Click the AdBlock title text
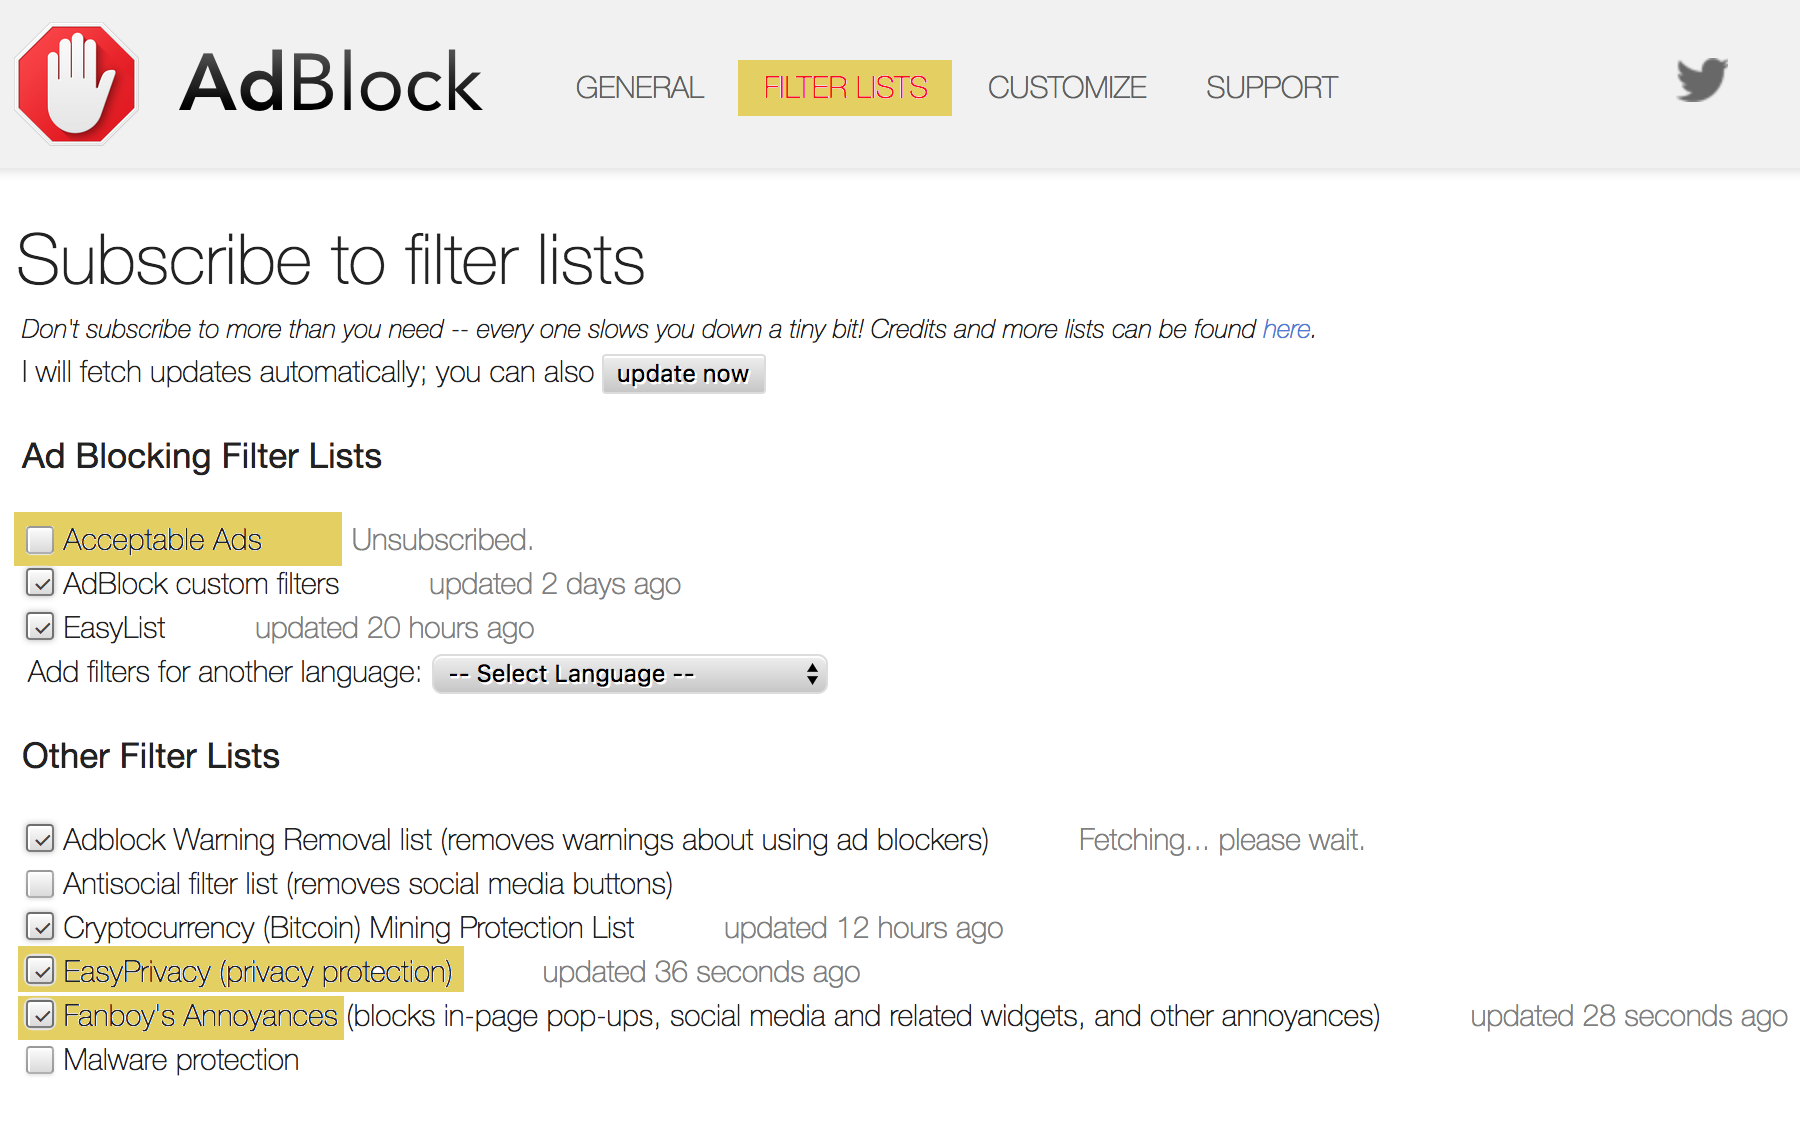 pyautogui.click(x=330, y=84)
